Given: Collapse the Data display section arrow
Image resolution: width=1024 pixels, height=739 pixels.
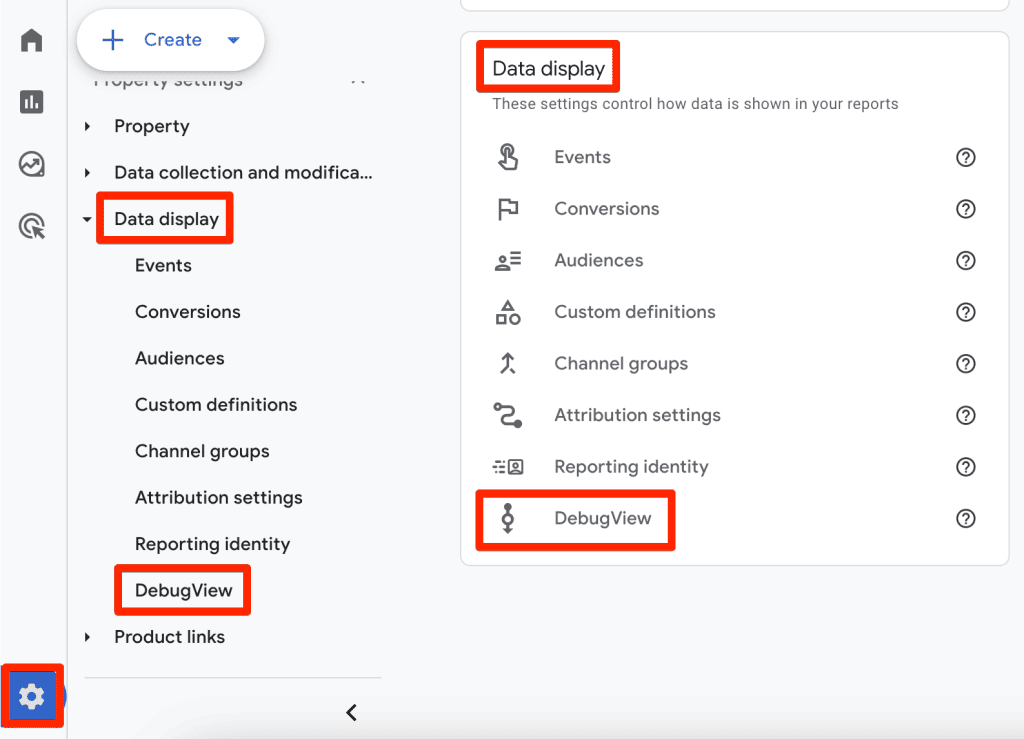Looking at the screenshot, I should click(88, 219).
